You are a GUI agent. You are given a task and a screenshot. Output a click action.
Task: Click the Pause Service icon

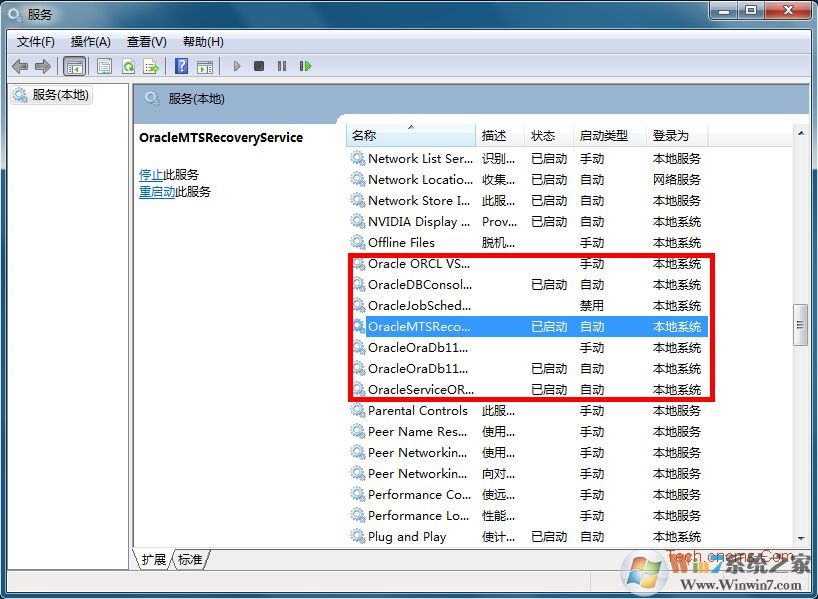click(x=281, y=66)
